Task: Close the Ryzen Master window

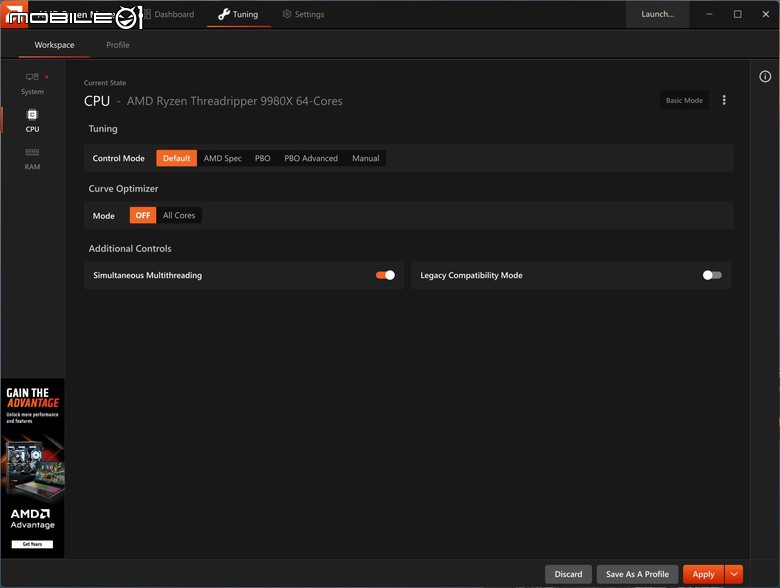Action: (766, 14)
